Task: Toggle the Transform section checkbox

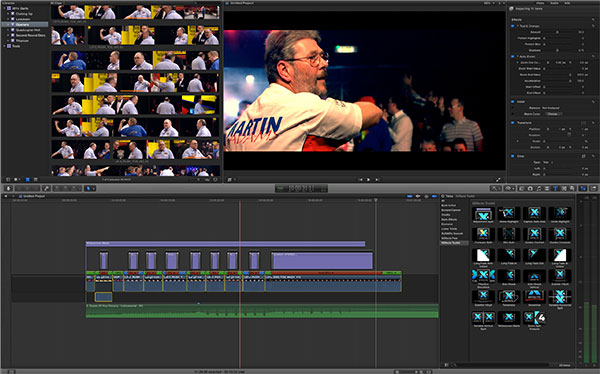Action: (512, 123)
